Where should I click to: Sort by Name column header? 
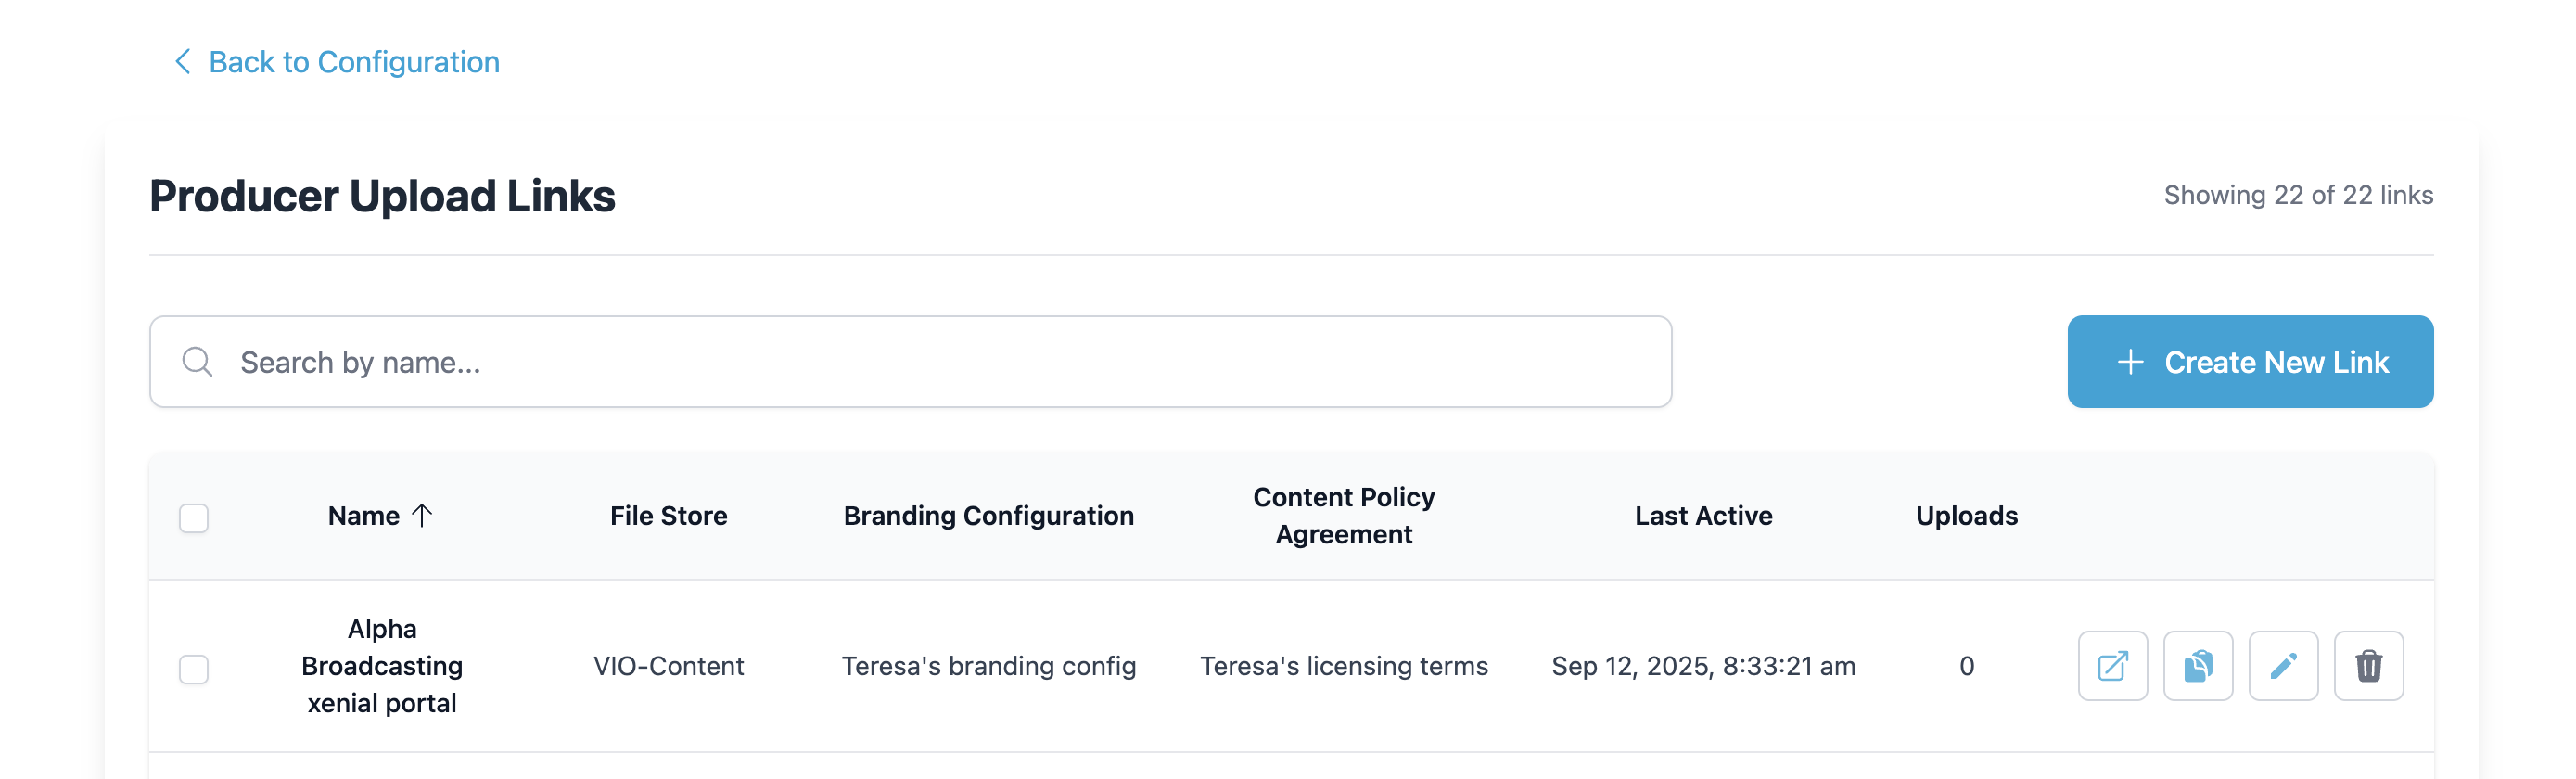(364, 516)
